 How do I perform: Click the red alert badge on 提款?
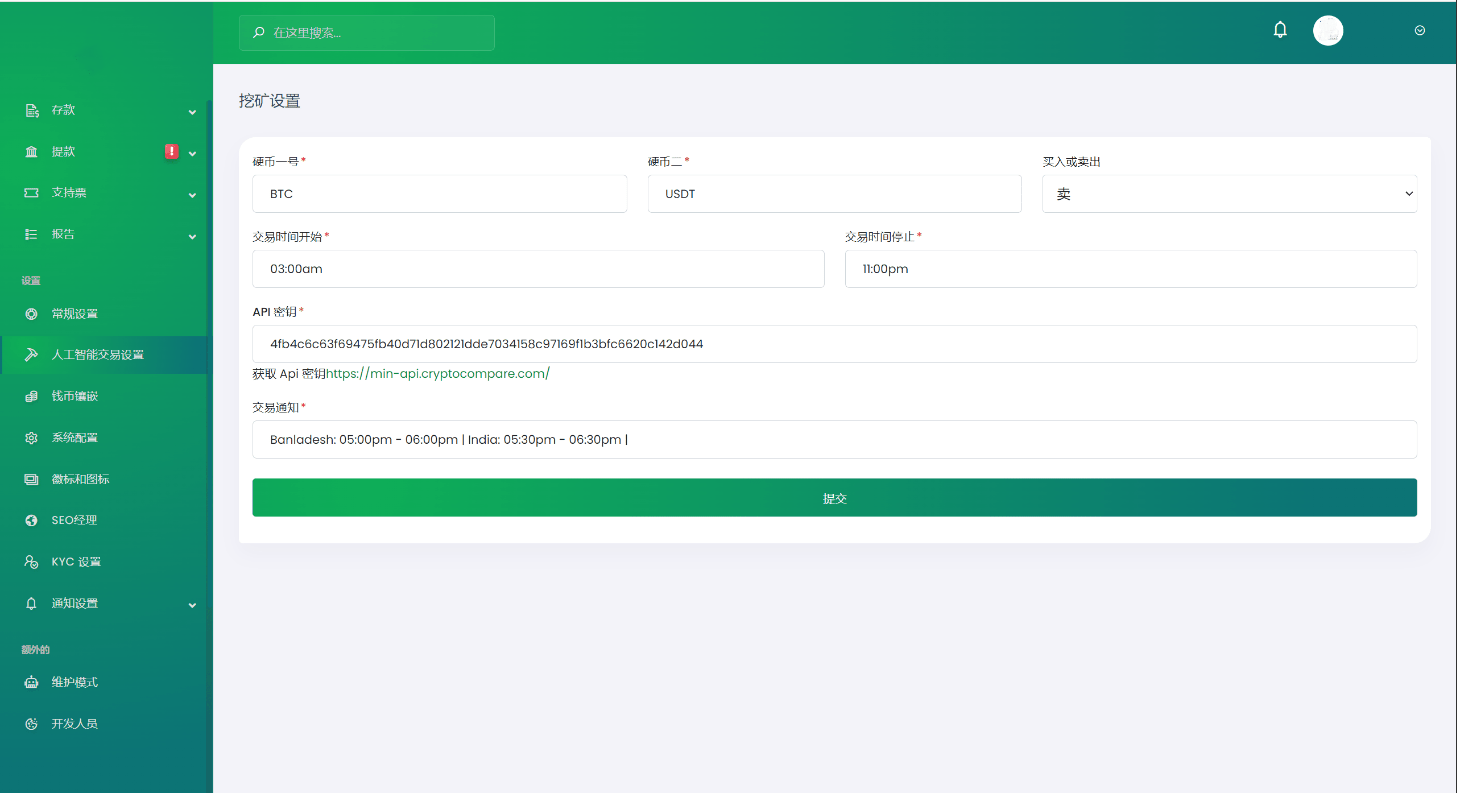coord(172,151)
